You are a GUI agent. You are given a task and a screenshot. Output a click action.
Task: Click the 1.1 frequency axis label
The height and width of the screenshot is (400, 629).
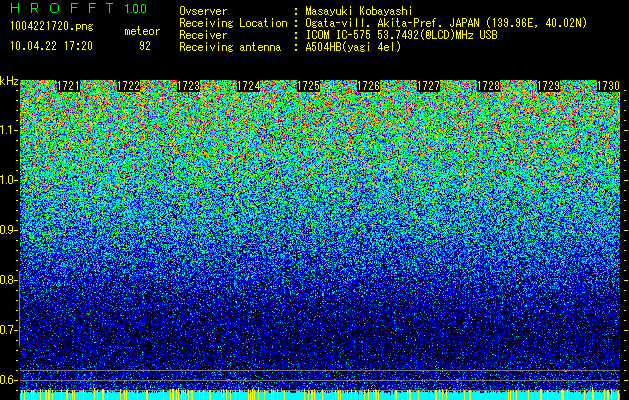(8, 130)
